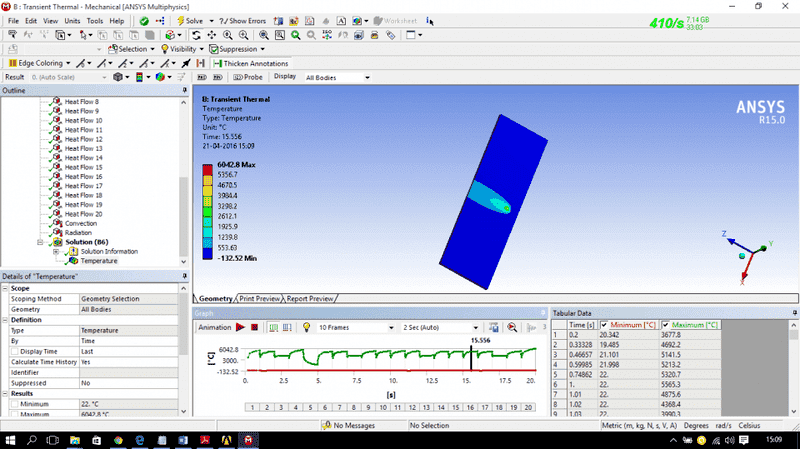
Task: Select the Pan view tool
Action: pos(211,34)
